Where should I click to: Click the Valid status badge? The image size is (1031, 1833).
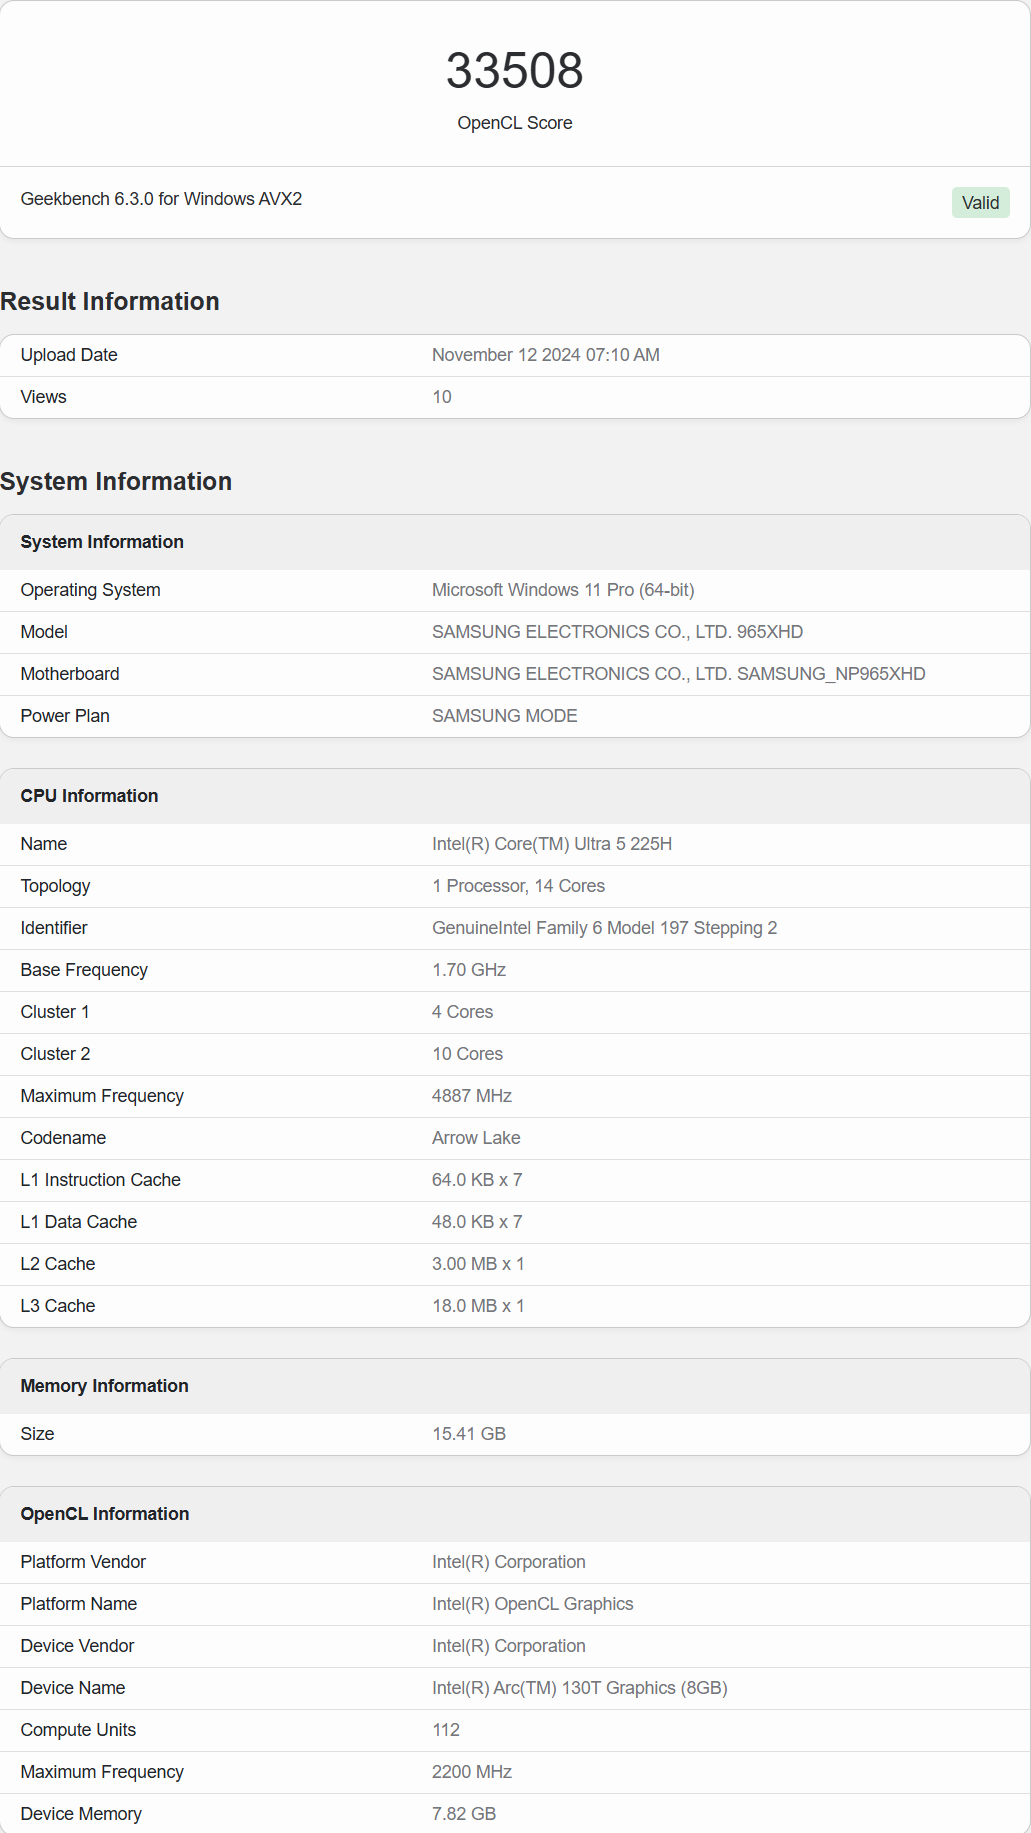coord(980,203)
